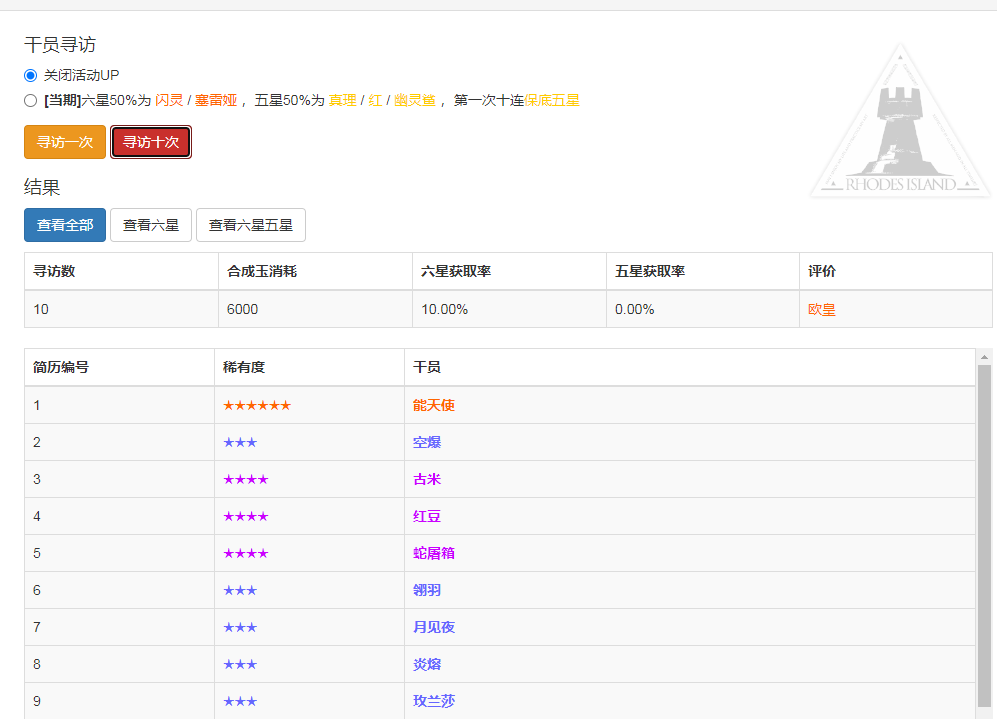Select the 当期 UP banner radio option

(29, 100)
